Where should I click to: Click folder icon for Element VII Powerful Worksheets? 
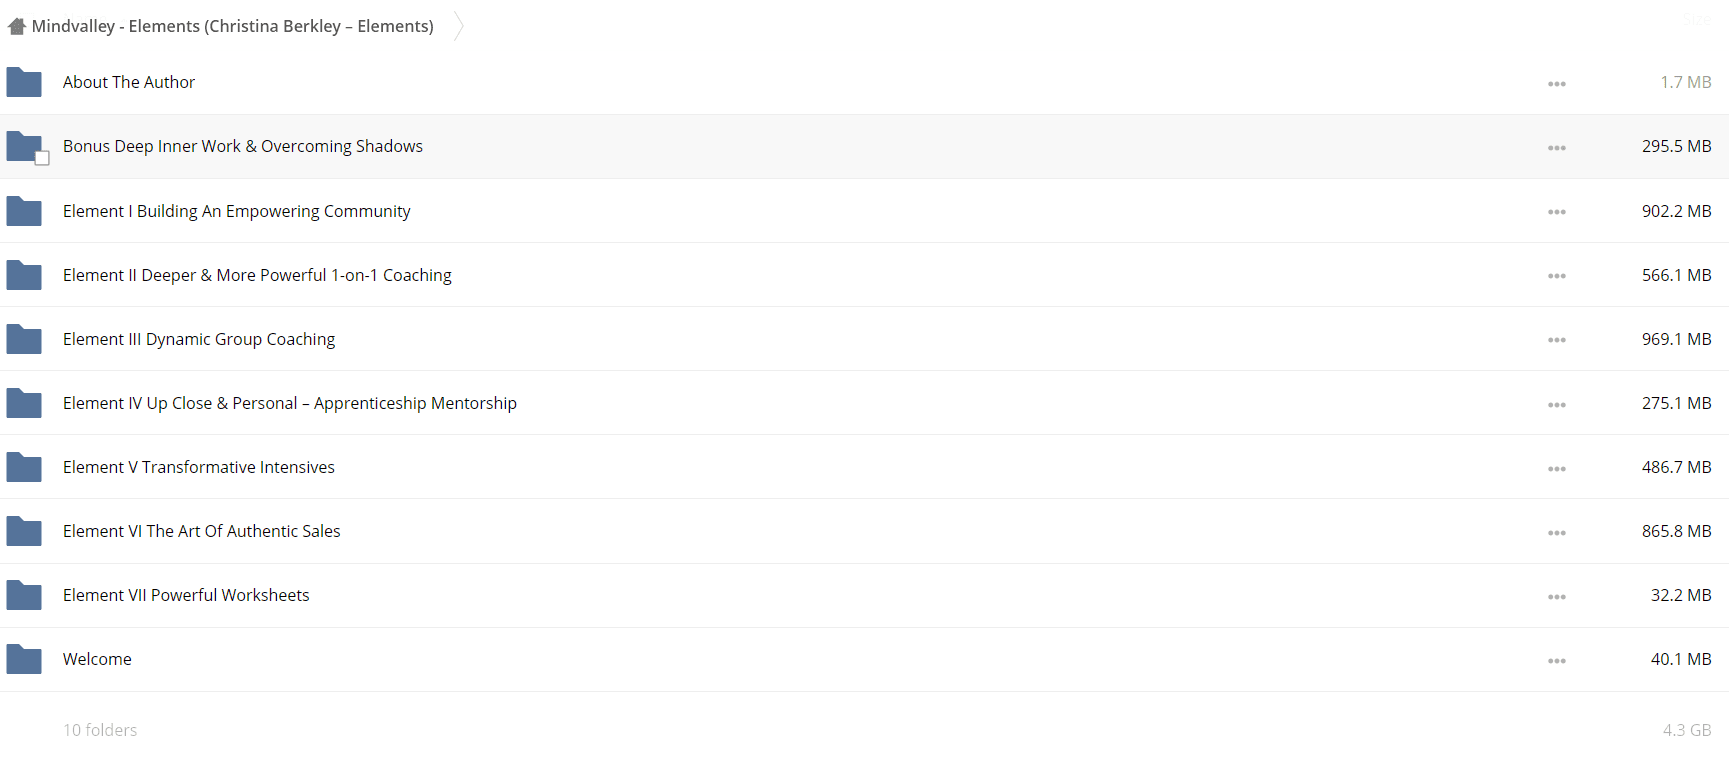click(x=24, y=595)
